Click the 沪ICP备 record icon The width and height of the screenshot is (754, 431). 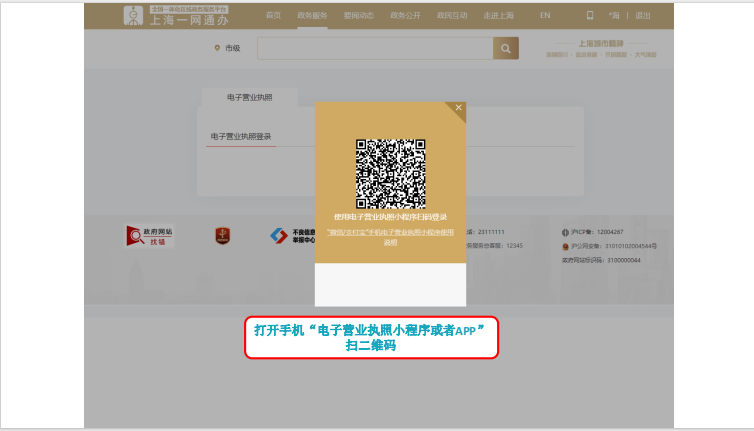click(x=565, y=231)
